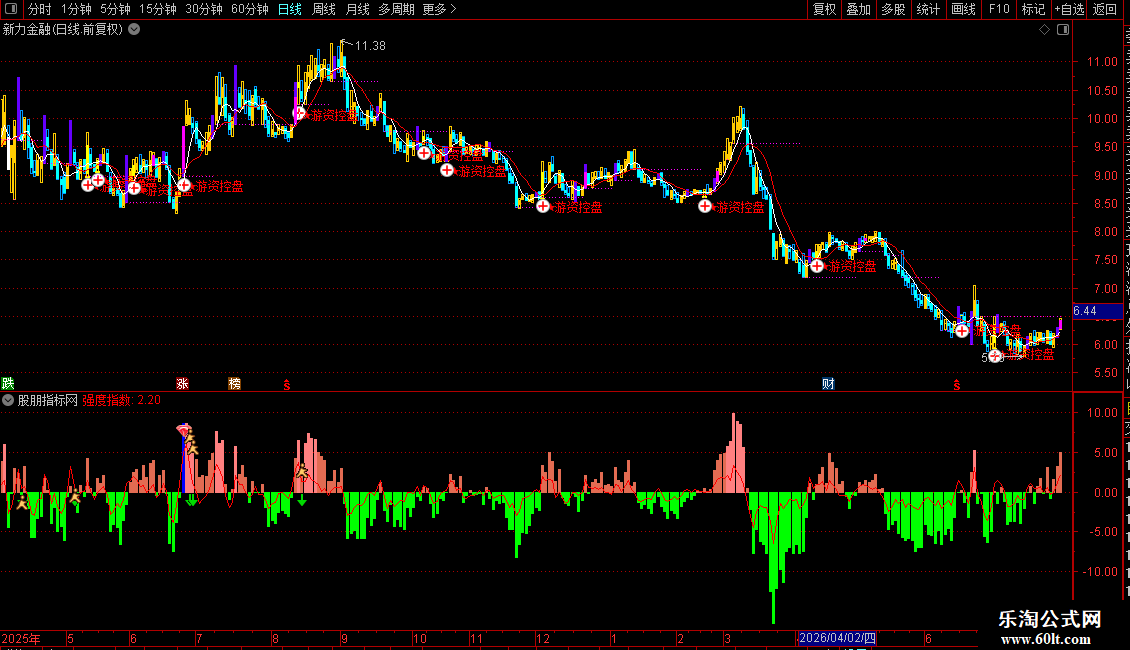Click the green 跌 event marker
Screen dimensions: 1130x650
[x=8, y=383]
